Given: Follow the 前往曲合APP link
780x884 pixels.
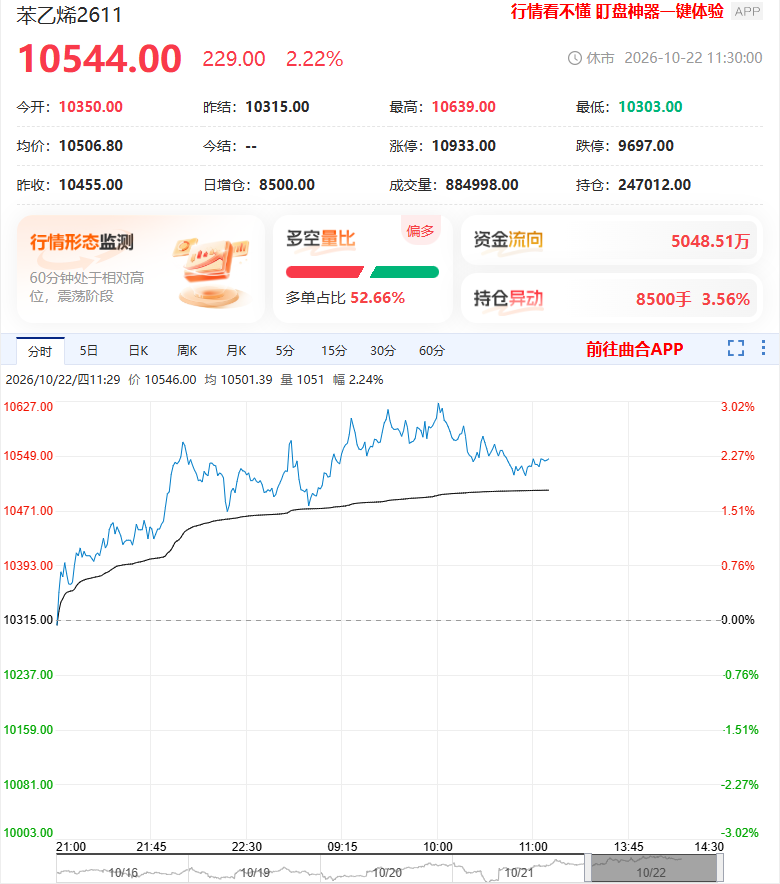Looking at the screenshot, I should pos(635,349).
